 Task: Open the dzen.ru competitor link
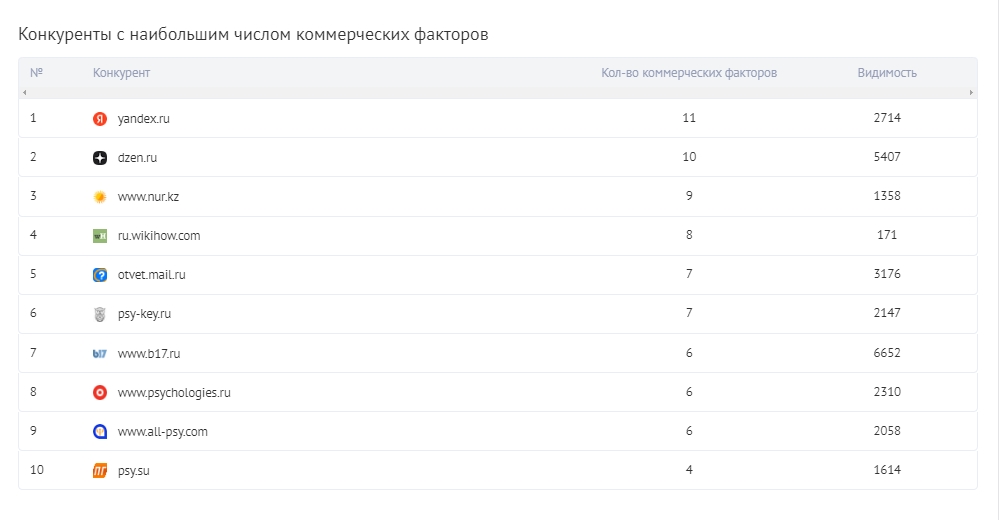[137, 158]
